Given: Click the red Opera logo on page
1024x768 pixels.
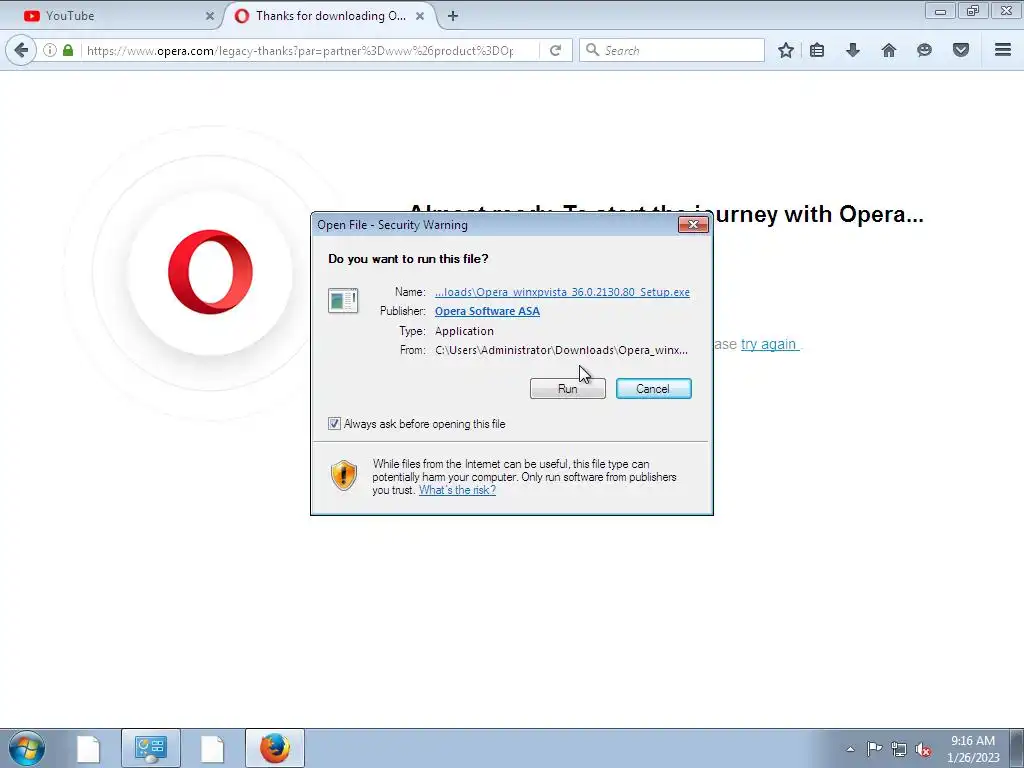Looking at the screenshot, I should tap(210, 272).
